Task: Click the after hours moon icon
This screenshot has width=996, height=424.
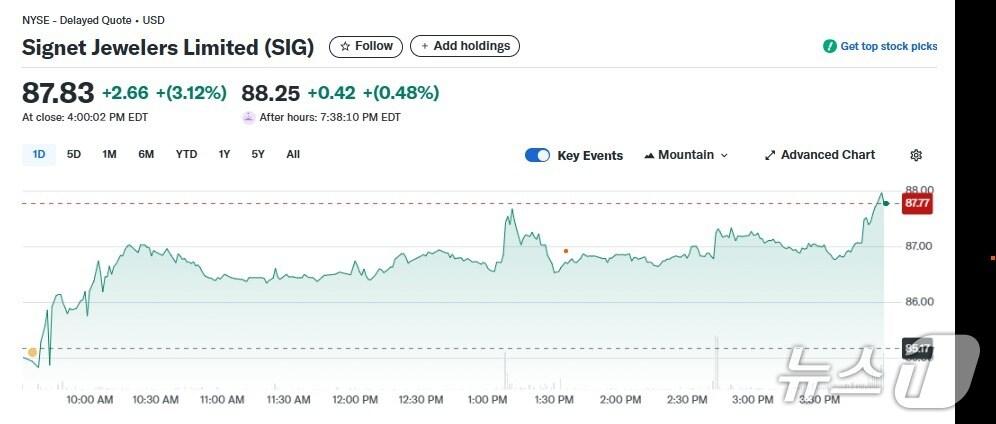Action: (x=248, y=117)
